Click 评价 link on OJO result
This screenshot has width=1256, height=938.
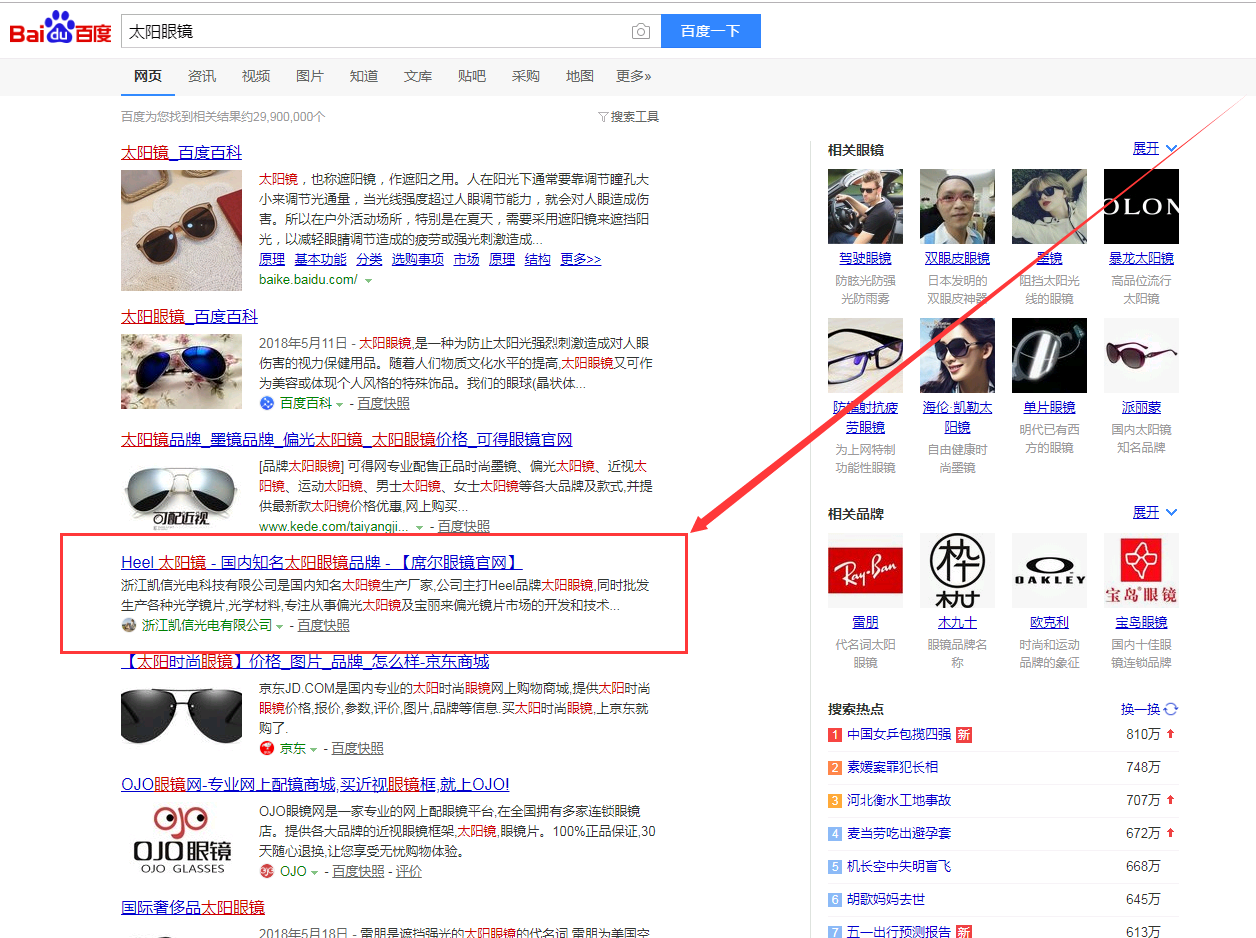(x=409, y=872)
